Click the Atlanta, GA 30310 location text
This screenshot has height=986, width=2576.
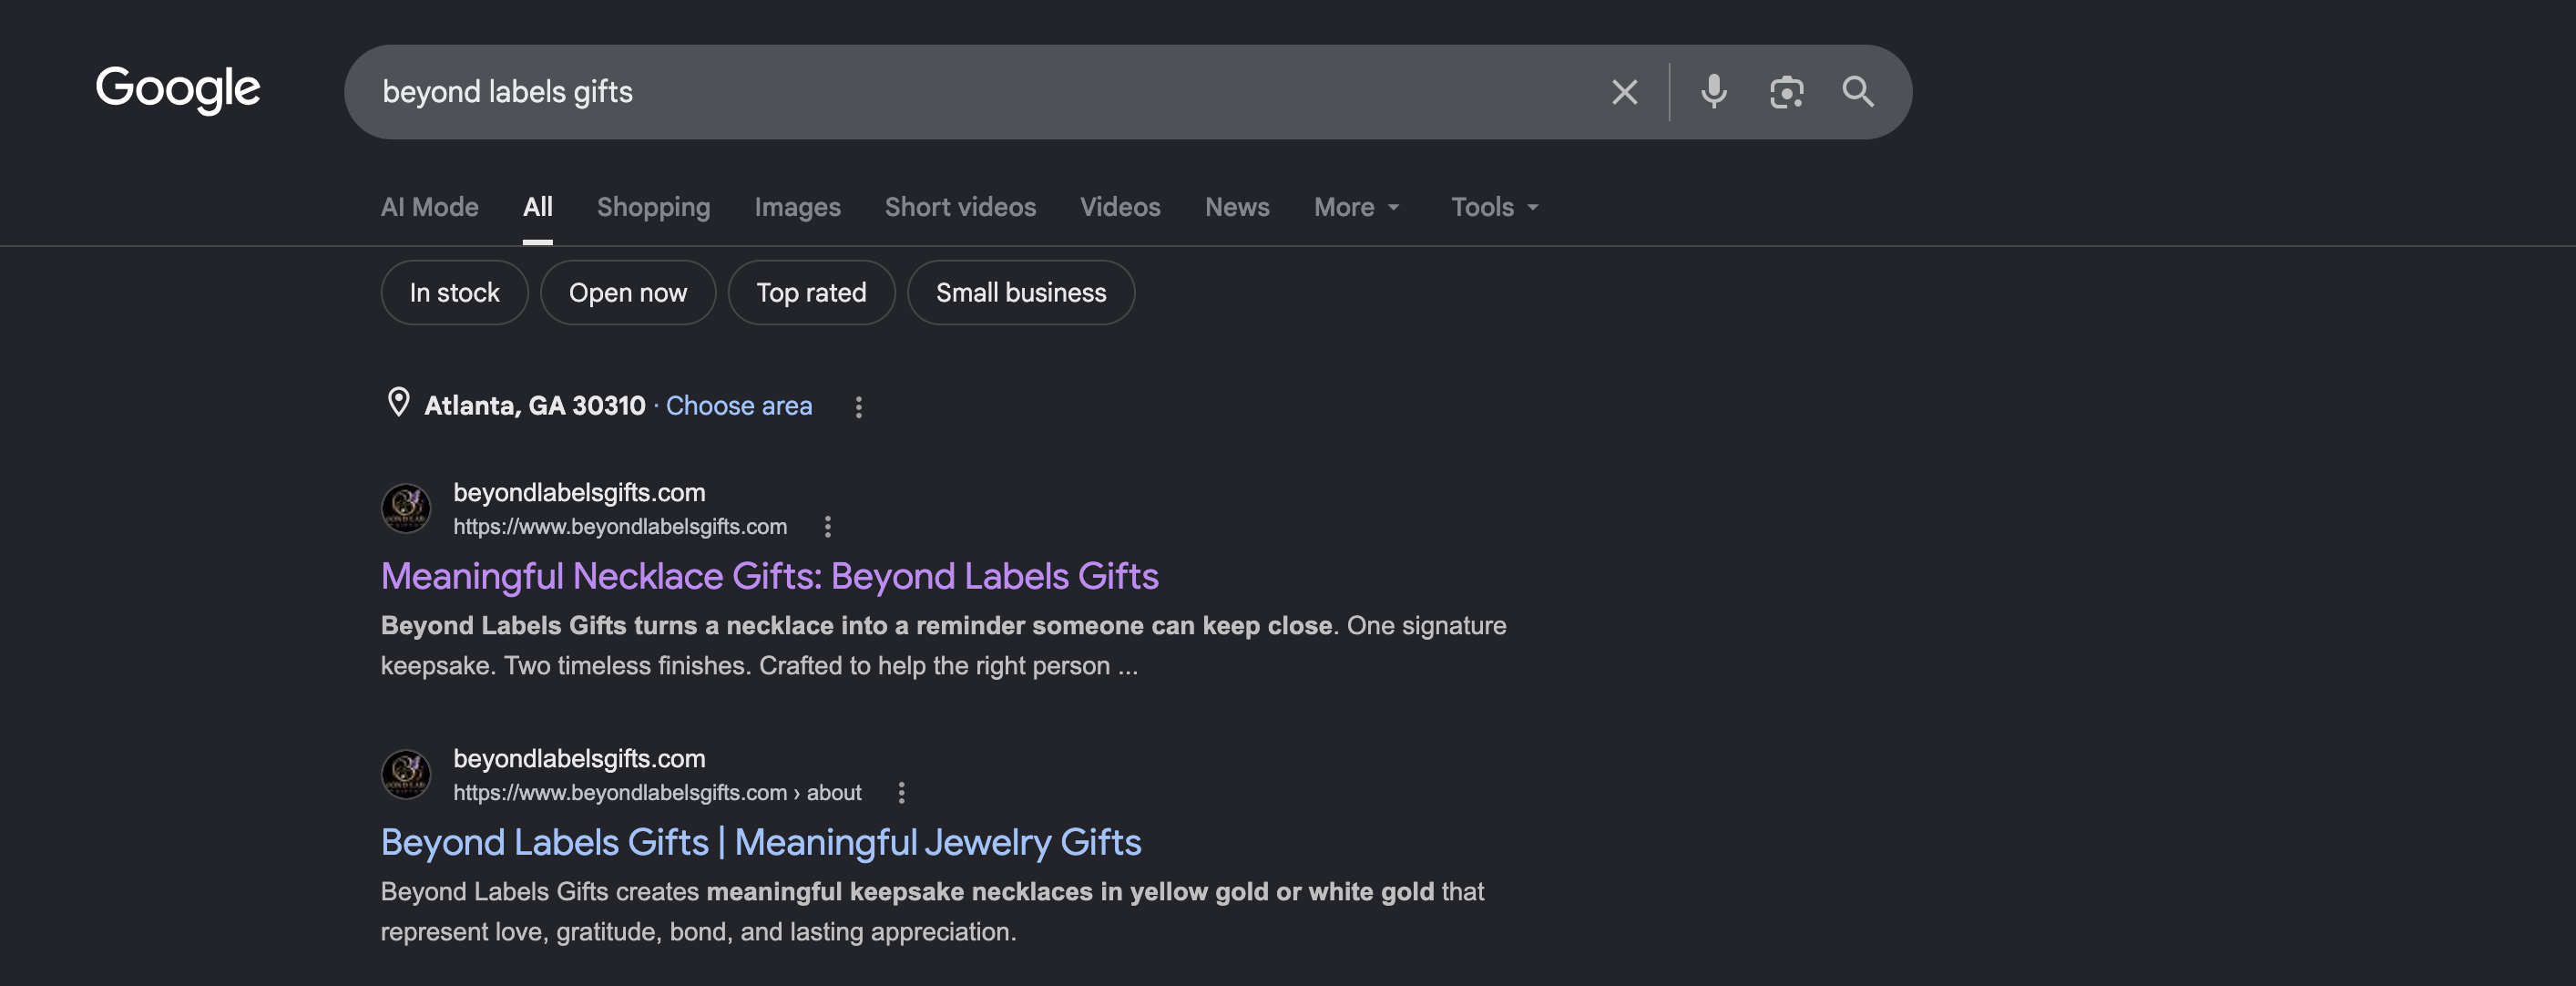(535, 406)
